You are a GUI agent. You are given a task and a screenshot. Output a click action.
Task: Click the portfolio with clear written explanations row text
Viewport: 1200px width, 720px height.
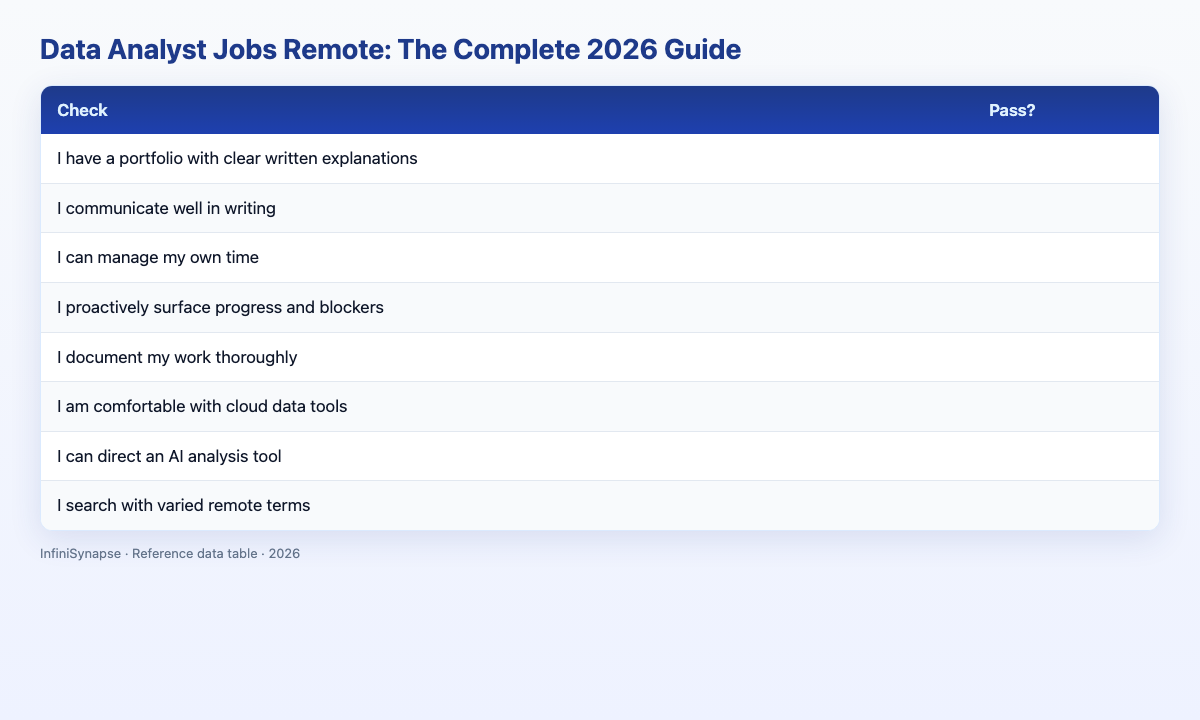pos(237,159)
